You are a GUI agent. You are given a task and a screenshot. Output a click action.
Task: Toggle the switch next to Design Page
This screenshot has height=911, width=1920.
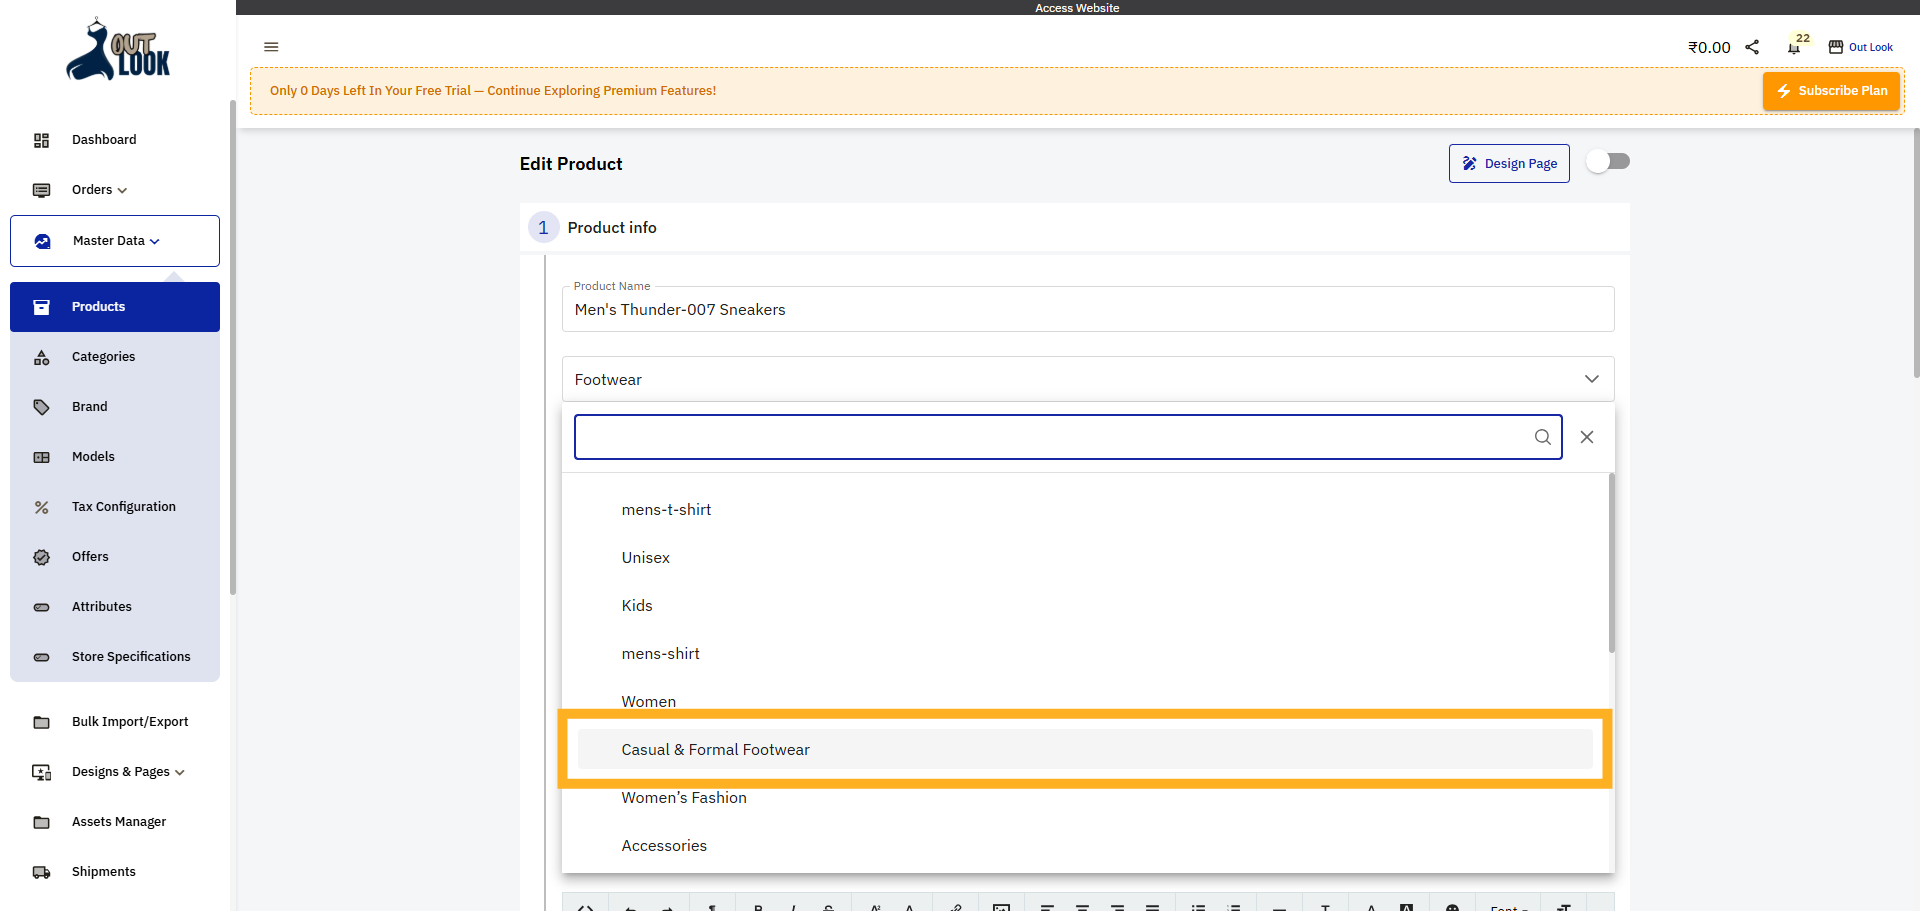1608,162
